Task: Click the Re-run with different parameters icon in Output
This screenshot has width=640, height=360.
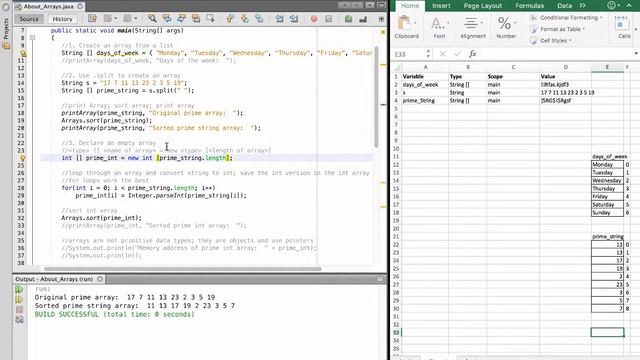Action: pyautogui.click(x=19, y=300)
